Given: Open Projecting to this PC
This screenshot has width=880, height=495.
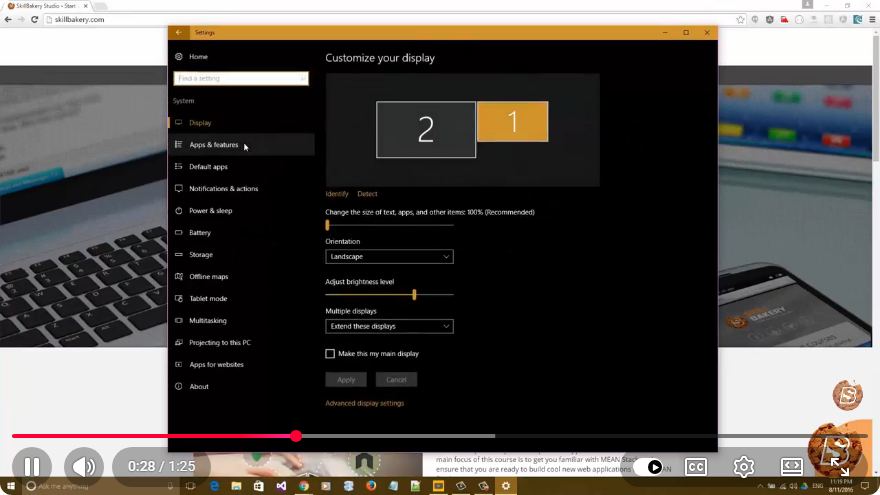Looking at the screenshot, I should [x=241, y=342].
